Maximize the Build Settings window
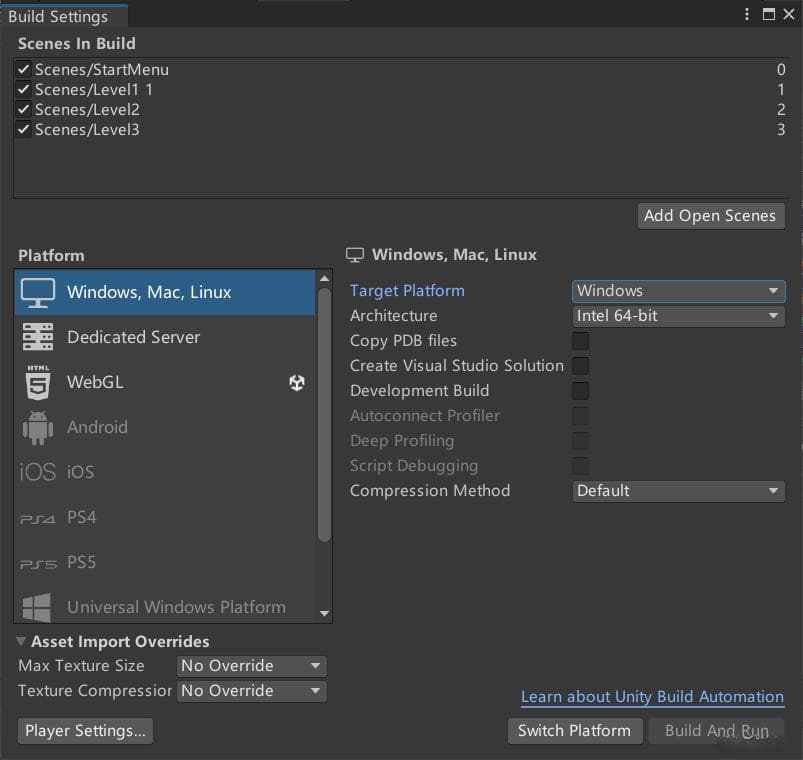803x760 pixels. (x=769, y=14)
